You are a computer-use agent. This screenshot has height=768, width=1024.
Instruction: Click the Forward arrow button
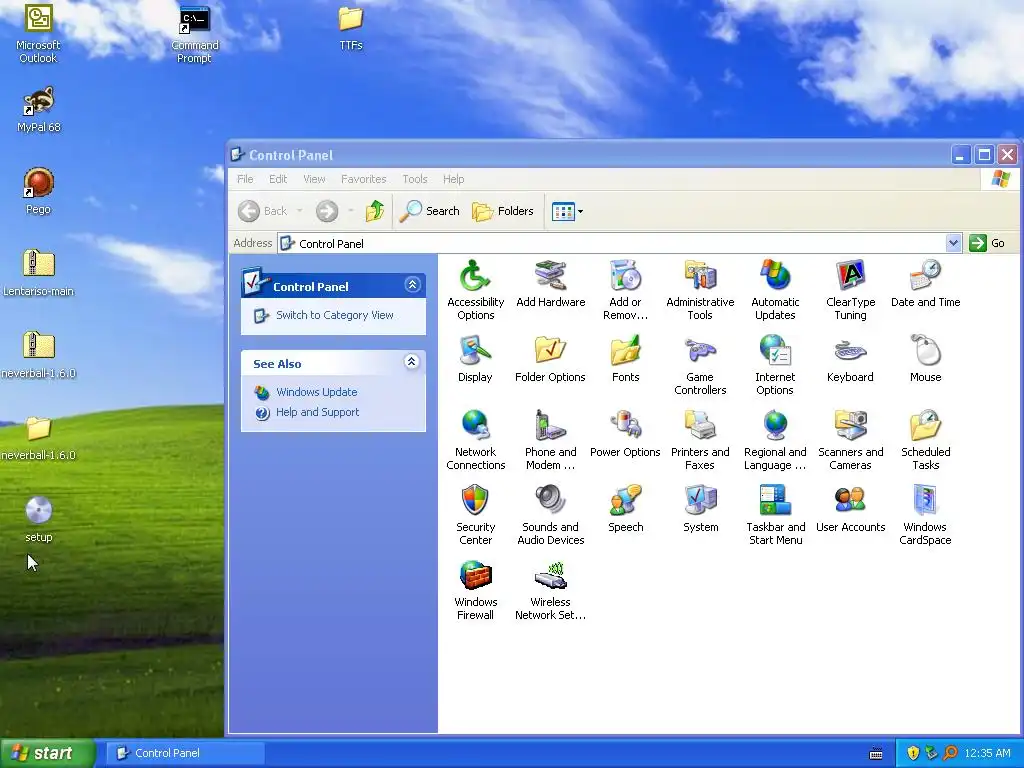327,211
